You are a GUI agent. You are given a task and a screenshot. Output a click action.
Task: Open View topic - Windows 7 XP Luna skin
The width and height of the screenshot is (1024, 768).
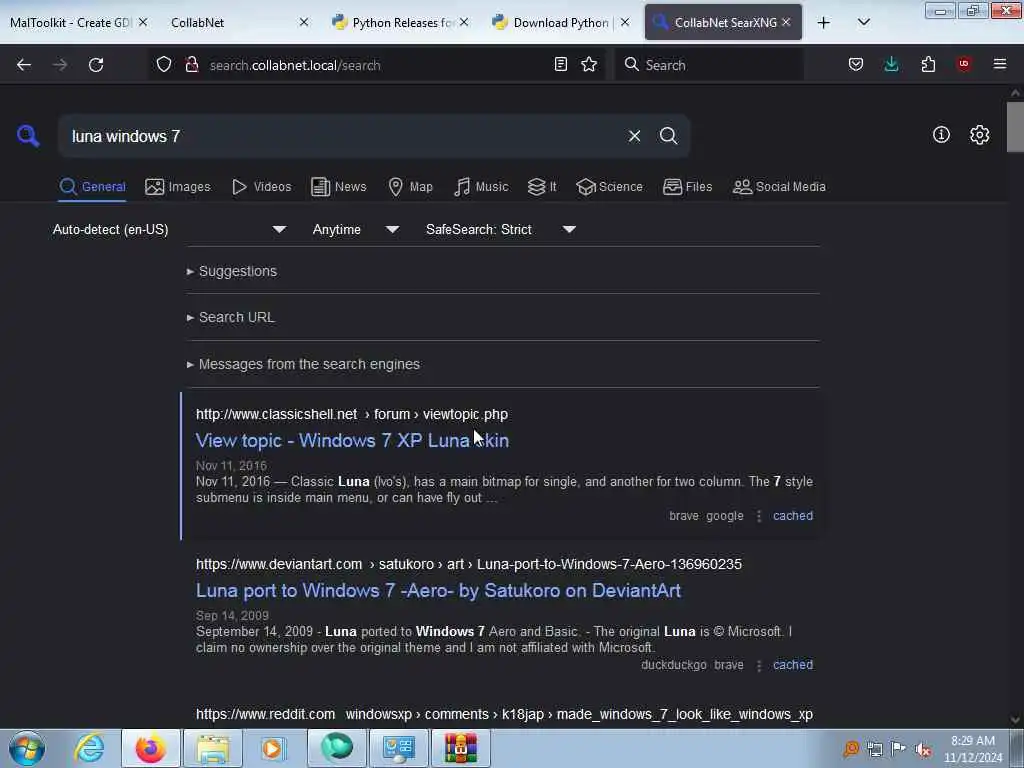point(352,441)
